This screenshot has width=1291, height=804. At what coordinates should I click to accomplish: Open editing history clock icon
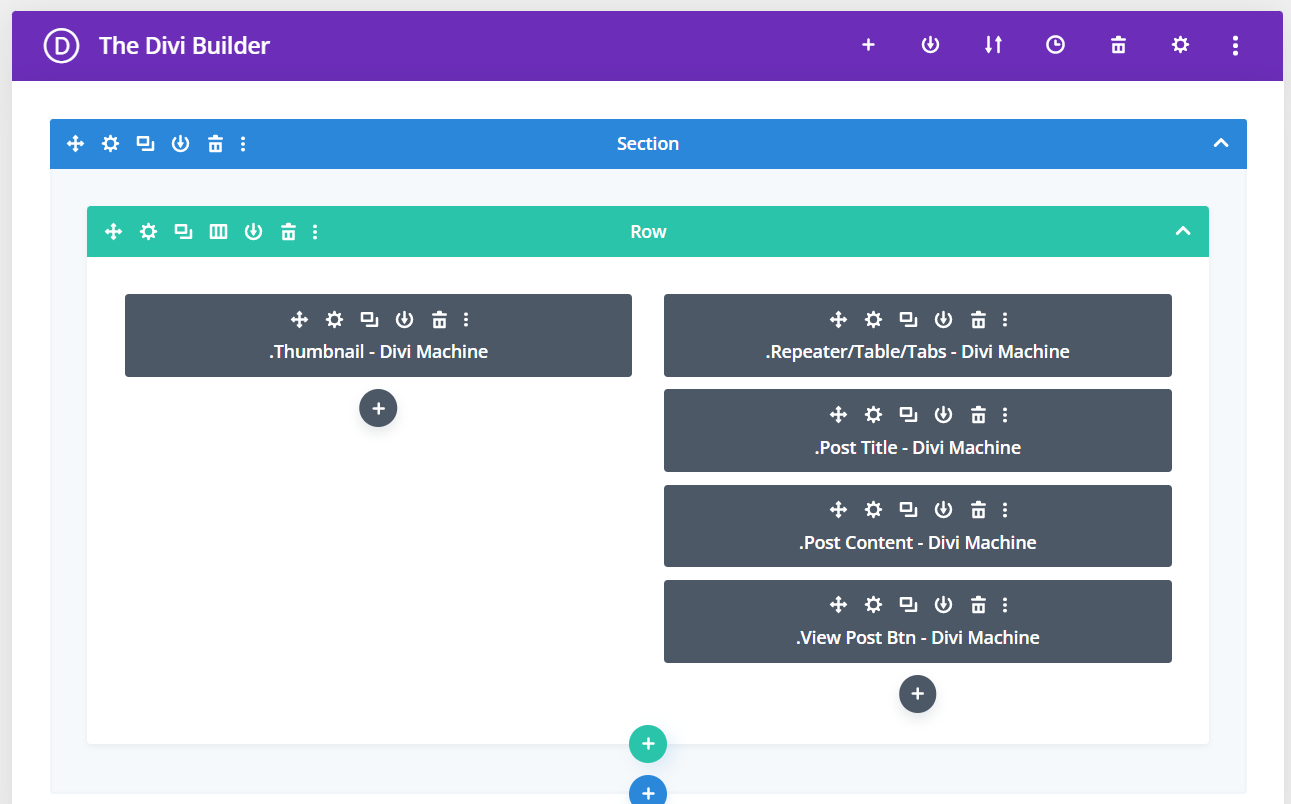point(1055,45)
